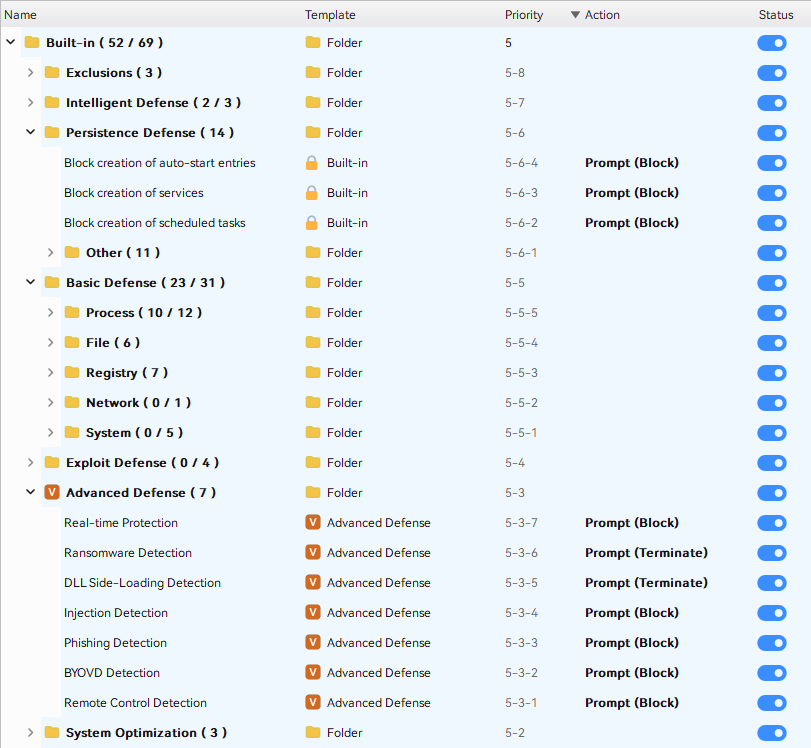Turn off the Real-time Protection toggle

coord(772,522)
